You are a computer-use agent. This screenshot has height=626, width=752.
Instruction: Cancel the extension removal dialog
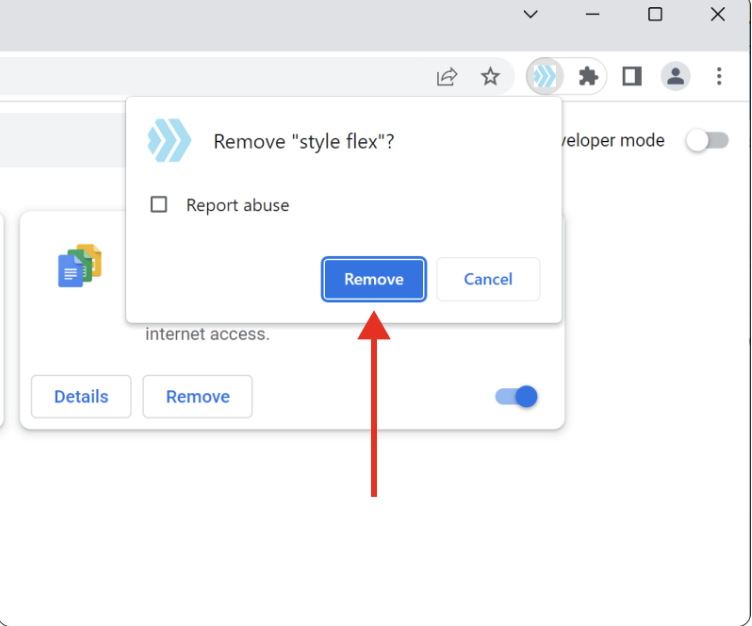(x=488, y=279)
